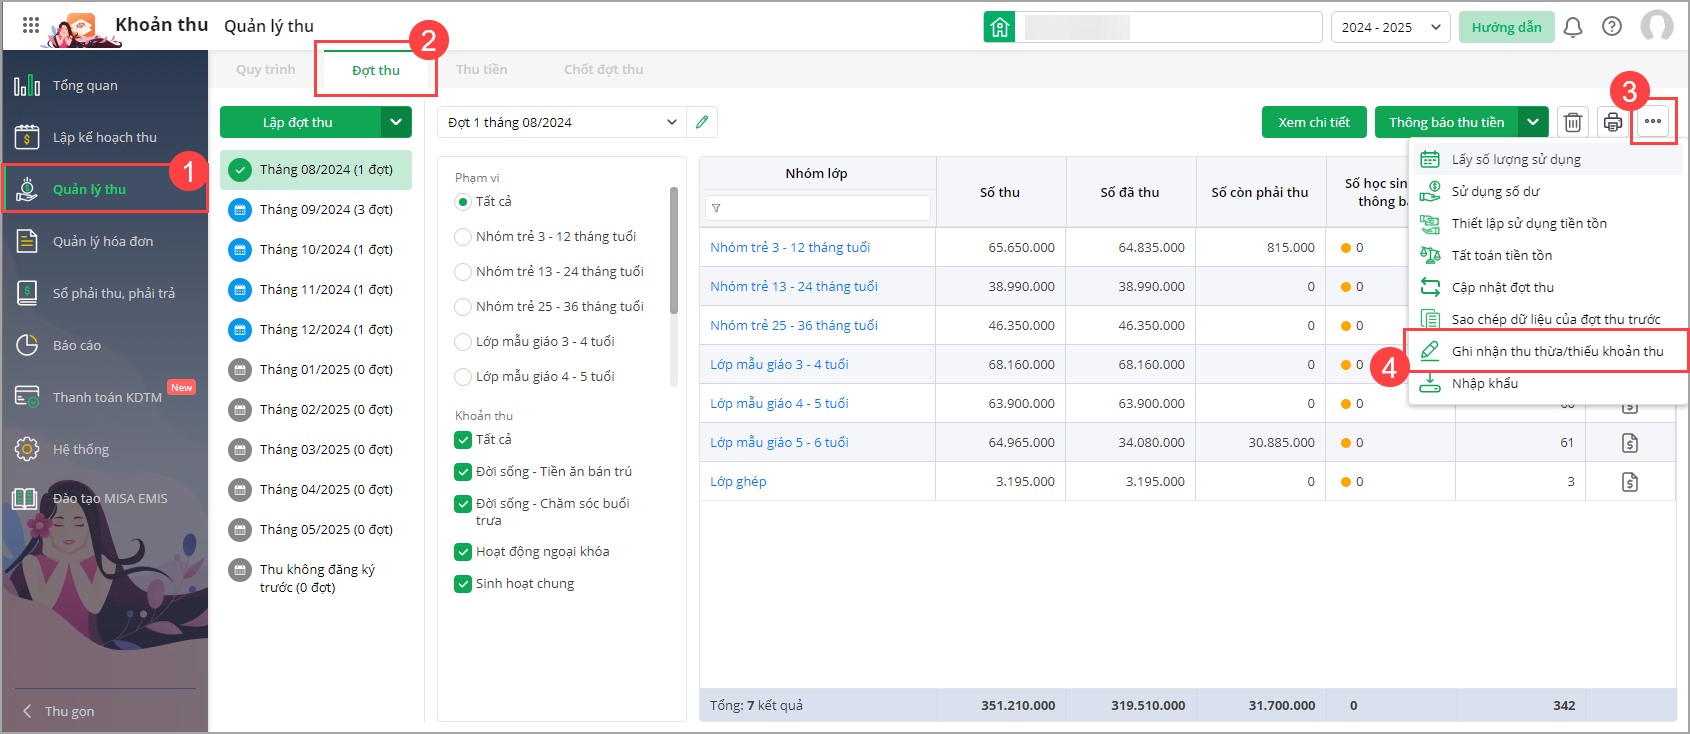Click the green home school icon
This screenshot has width=1690, height=734.
(1000, 27)
